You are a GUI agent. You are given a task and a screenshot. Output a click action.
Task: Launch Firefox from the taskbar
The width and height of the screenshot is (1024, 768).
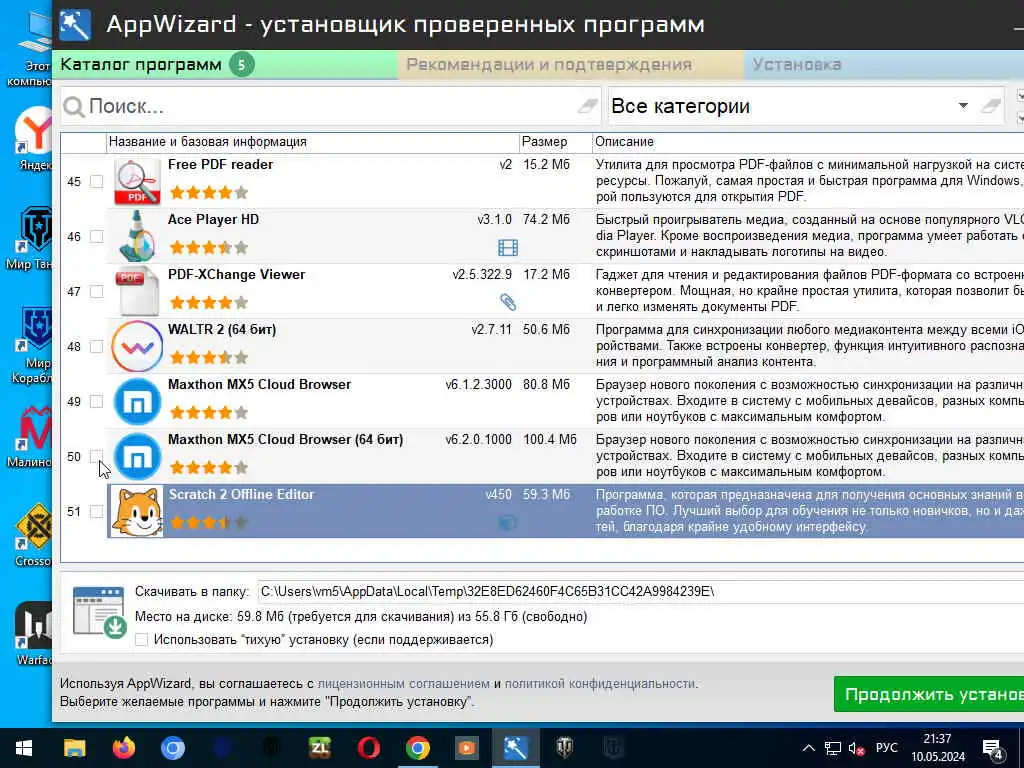click(123, 748)
